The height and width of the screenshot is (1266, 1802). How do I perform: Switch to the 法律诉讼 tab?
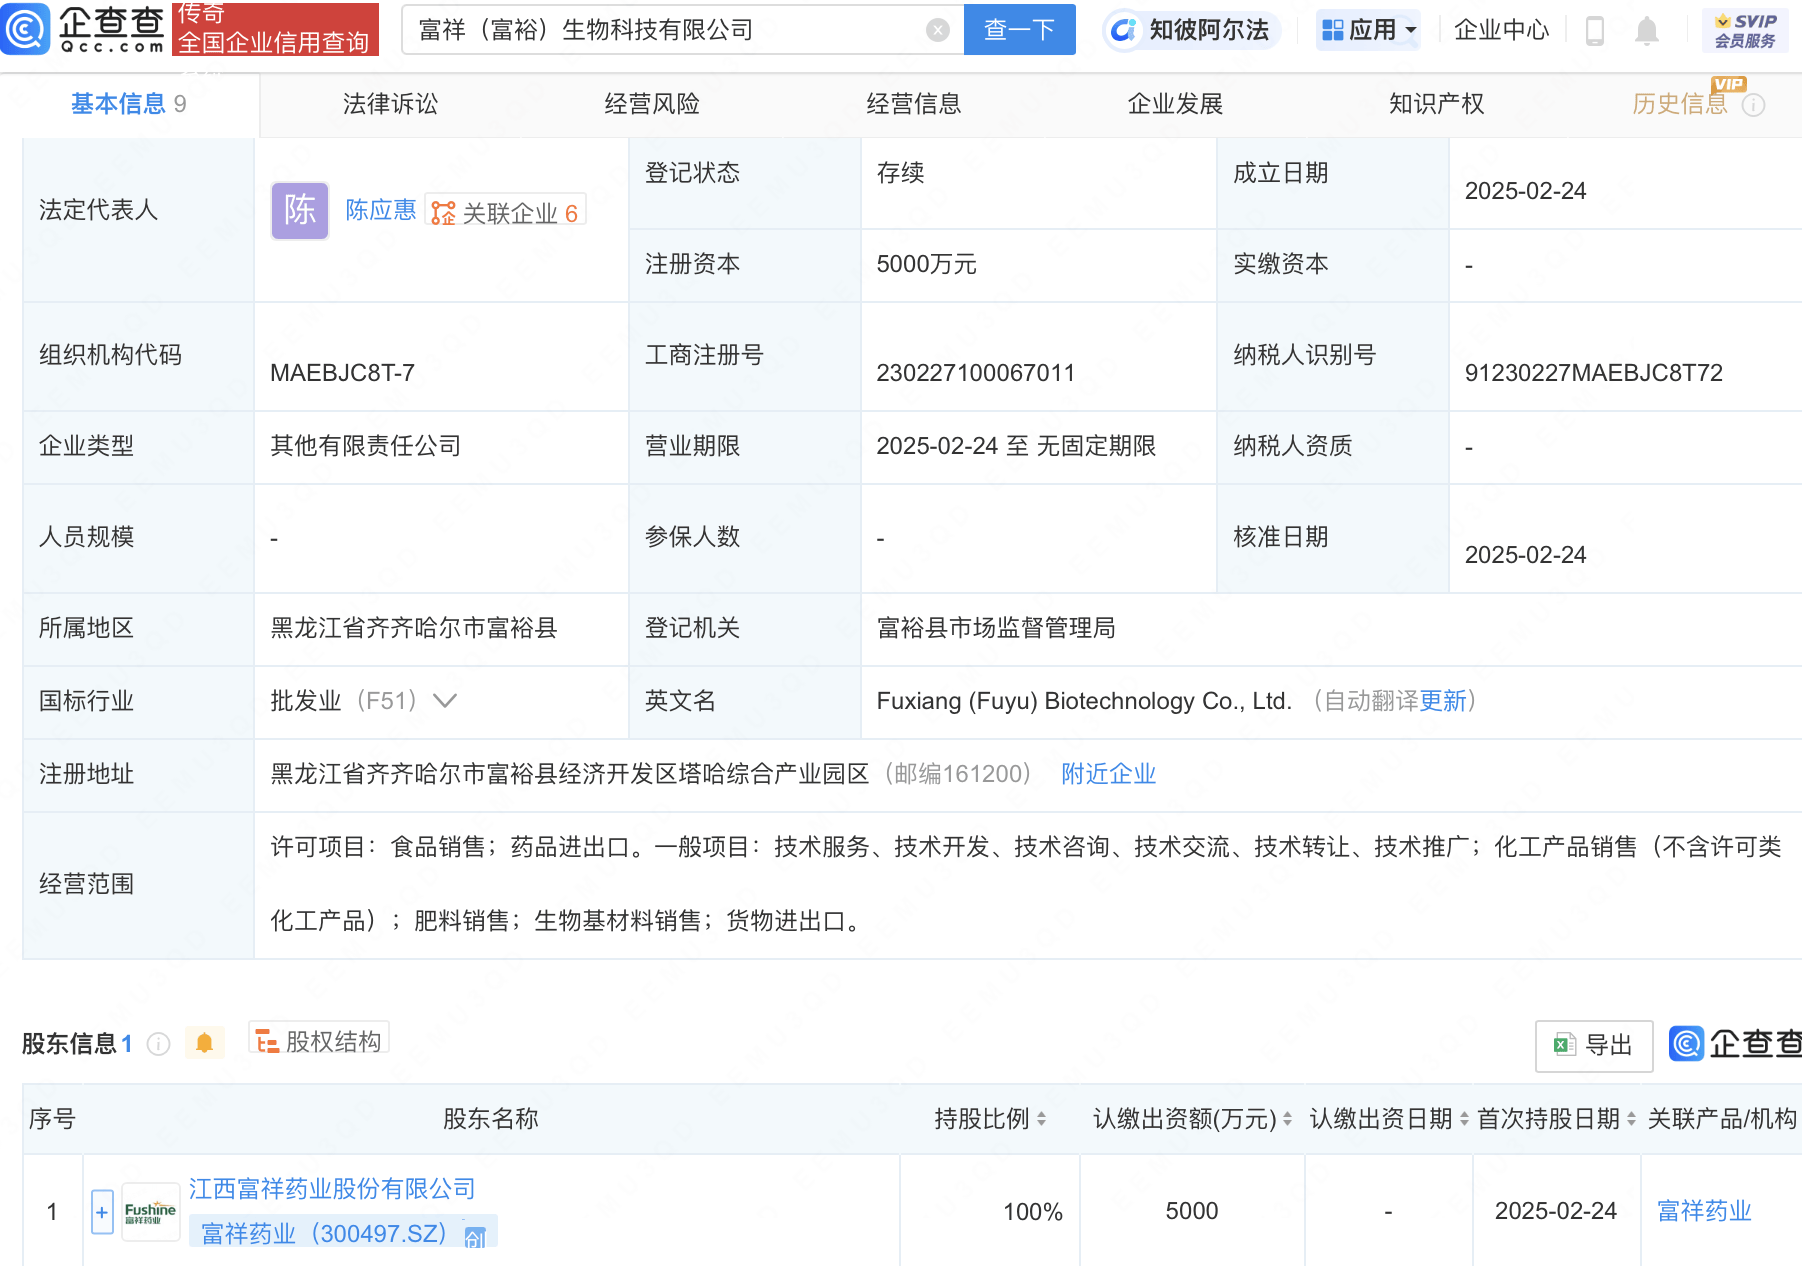[390, 104]
